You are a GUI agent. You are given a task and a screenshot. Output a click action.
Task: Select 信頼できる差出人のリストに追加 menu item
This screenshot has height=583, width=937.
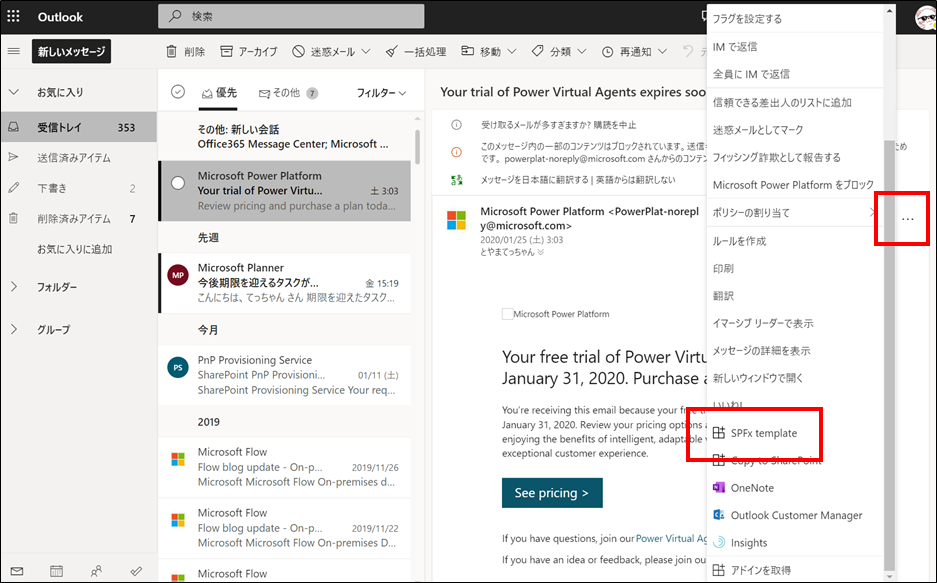click(795, 103)
